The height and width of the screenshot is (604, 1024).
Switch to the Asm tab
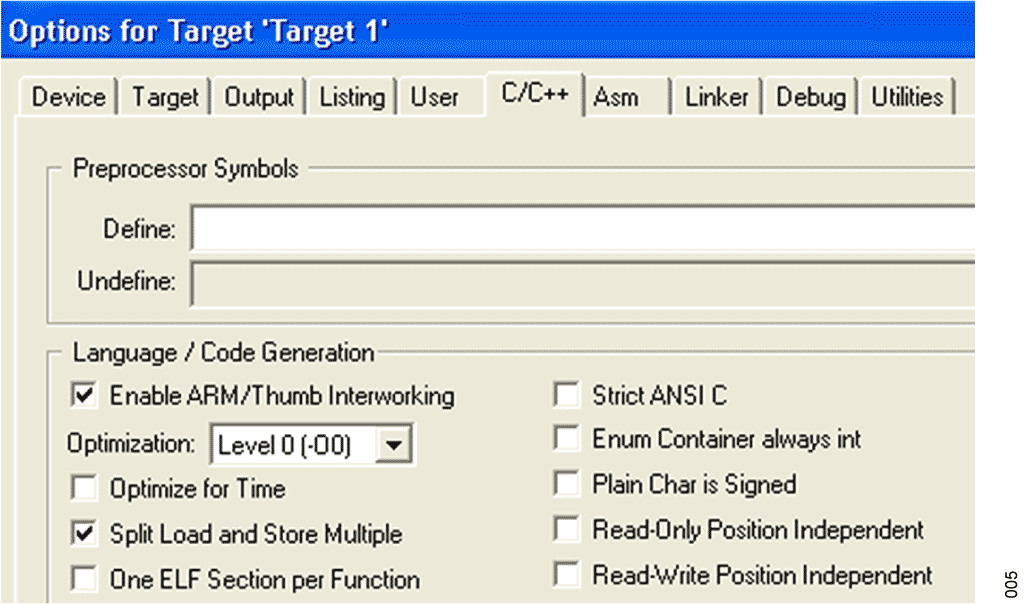coord(616,97)
